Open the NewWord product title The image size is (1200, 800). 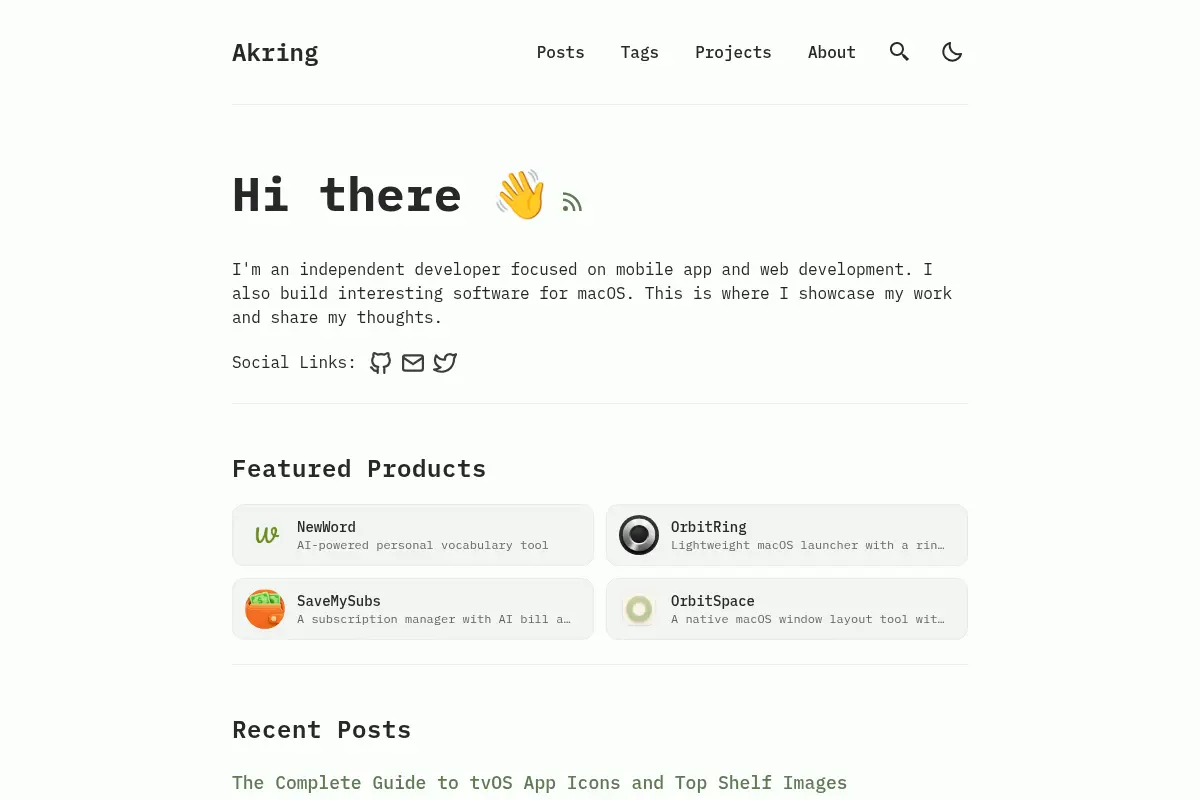coord(326,527)
